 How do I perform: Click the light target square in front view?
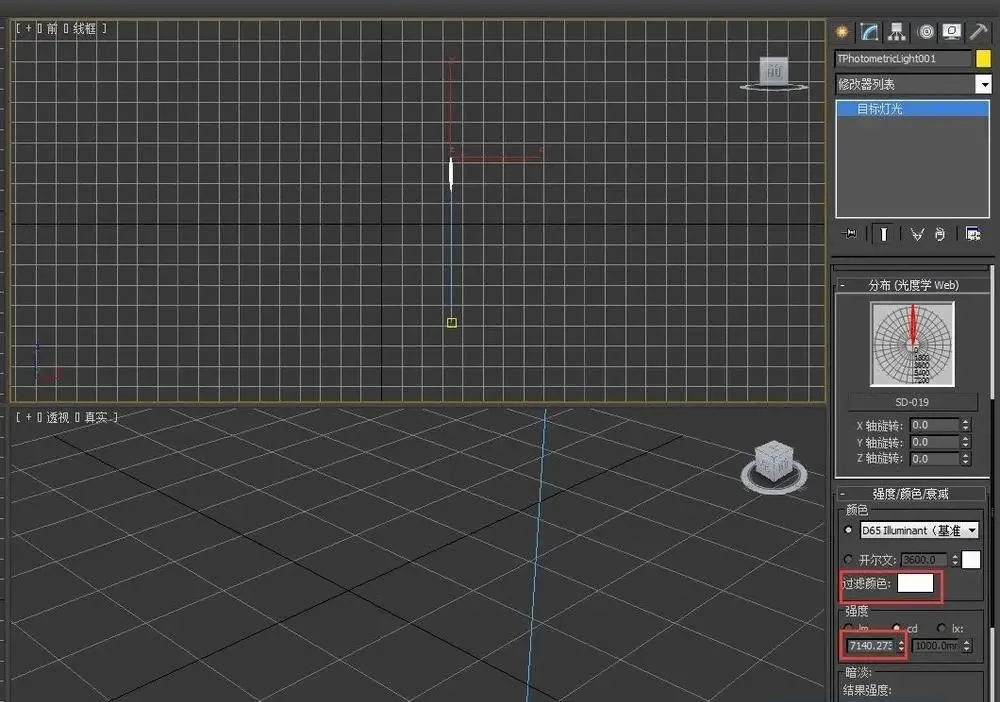[452, 323]
